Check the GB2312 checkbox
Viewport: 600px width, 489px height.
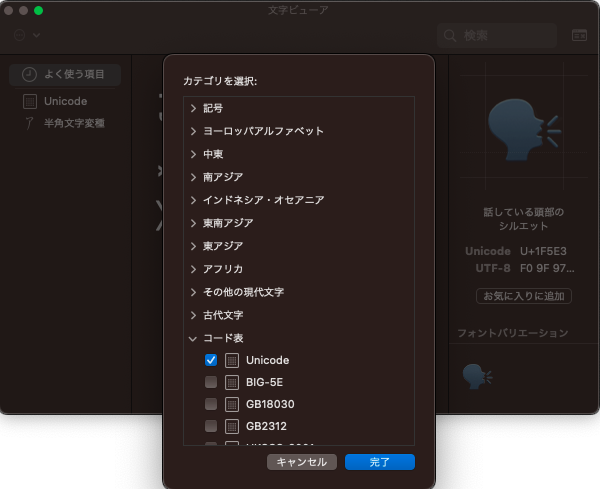(211, 426)
